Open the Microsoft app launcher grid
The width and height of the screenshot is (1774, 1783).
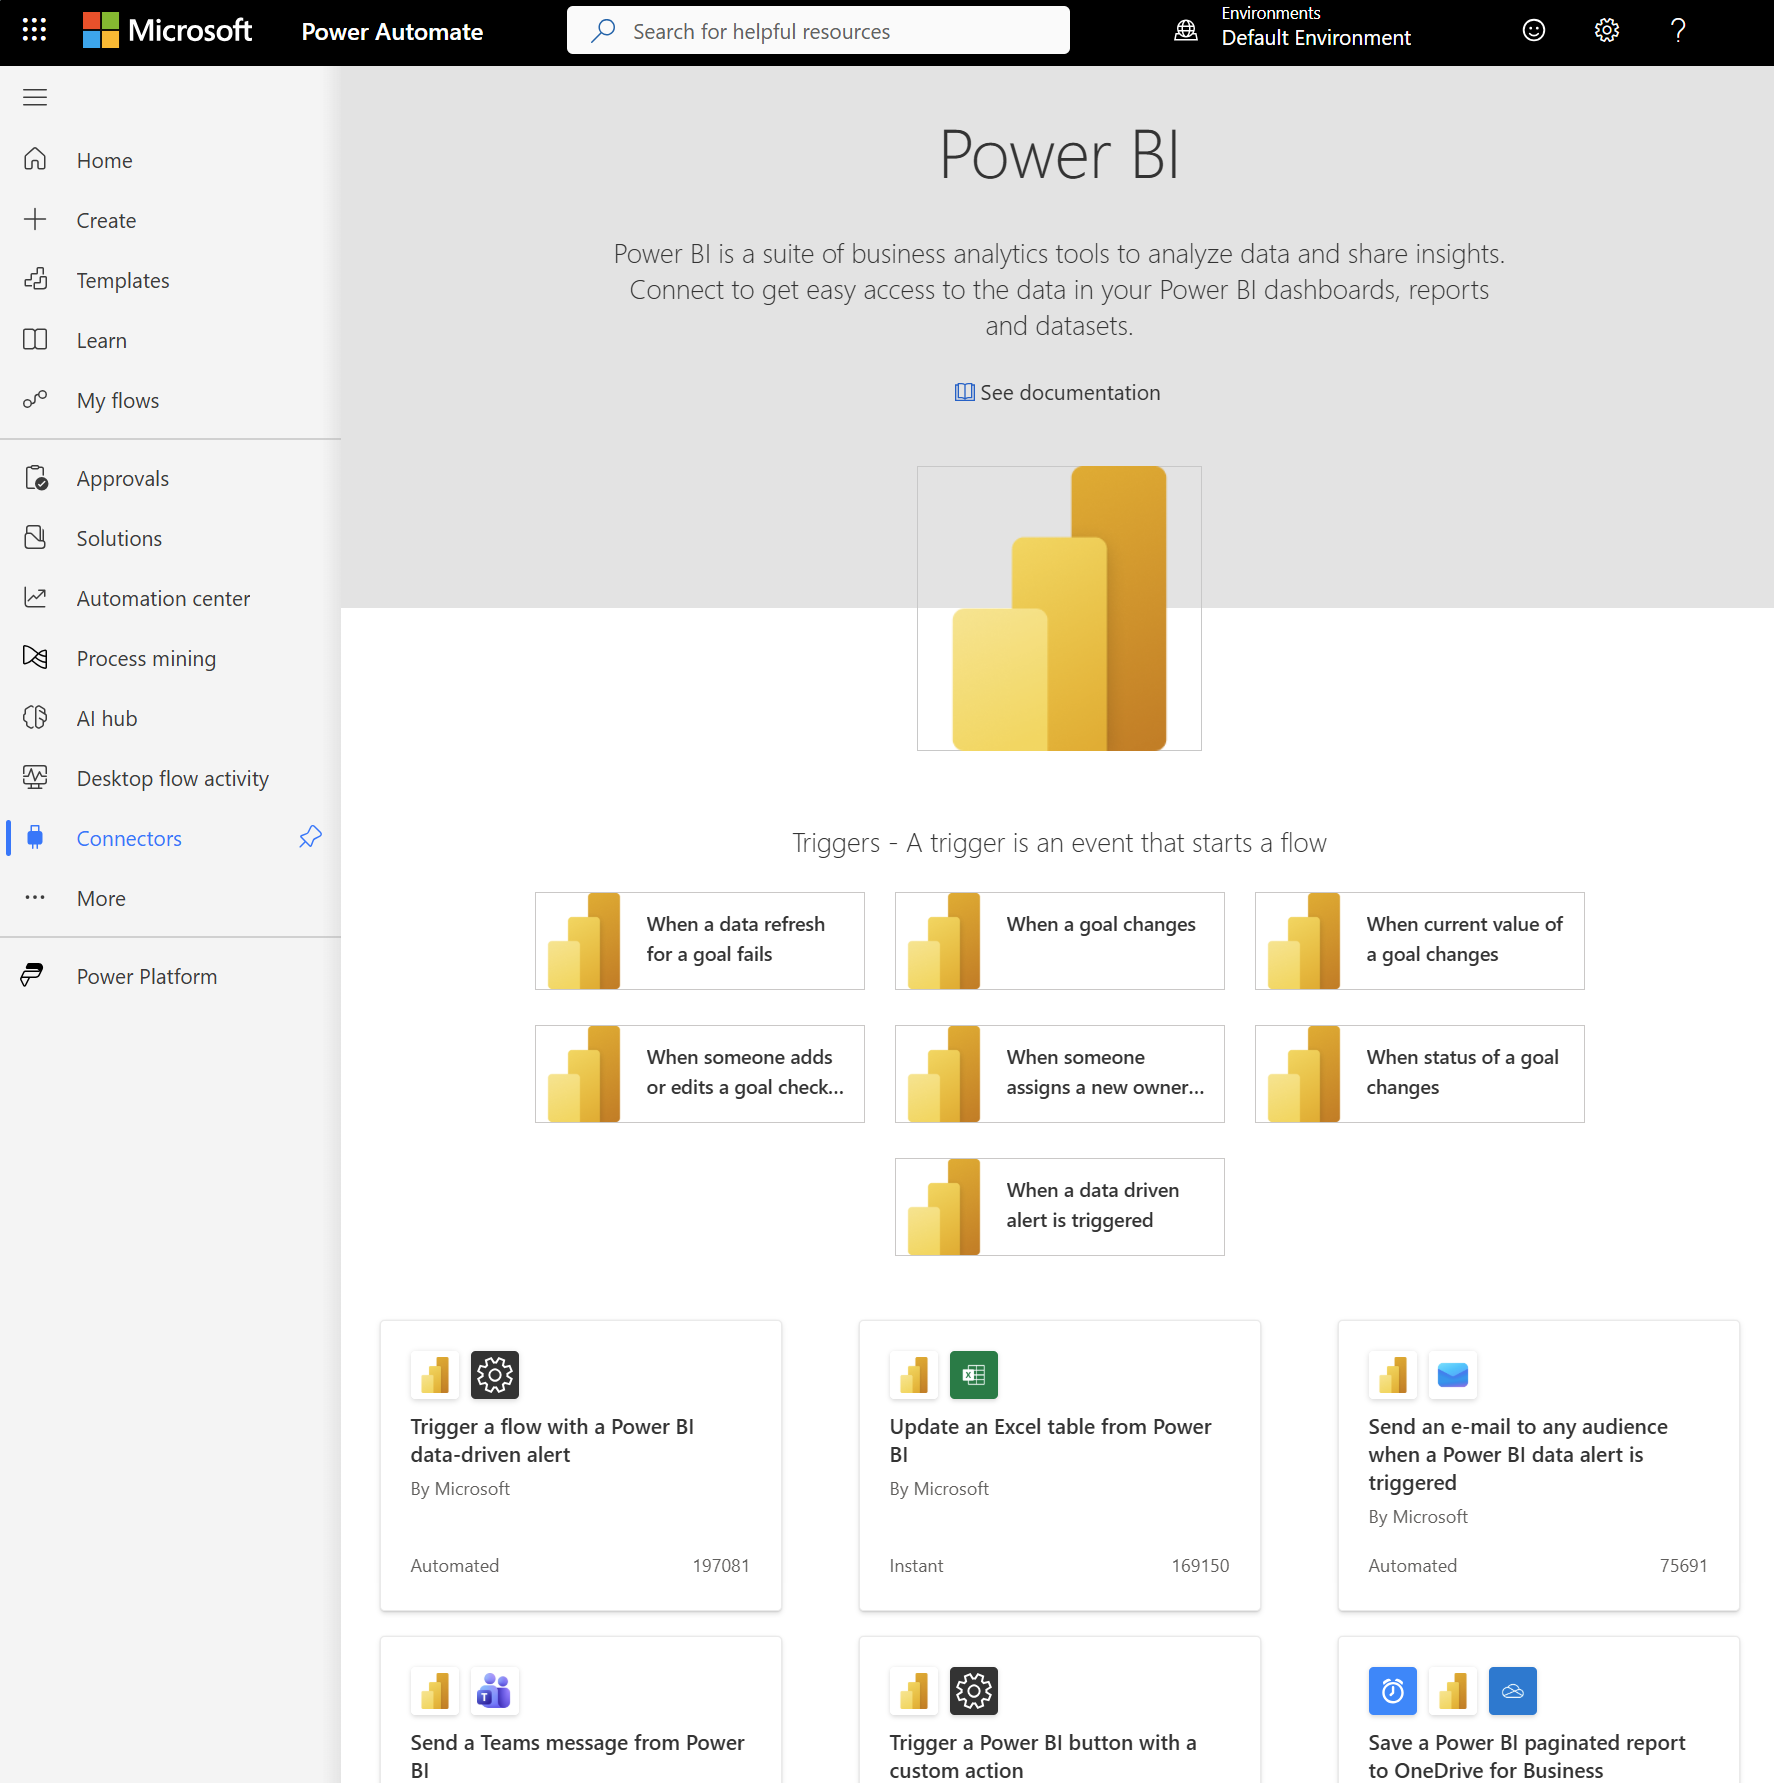33,30
